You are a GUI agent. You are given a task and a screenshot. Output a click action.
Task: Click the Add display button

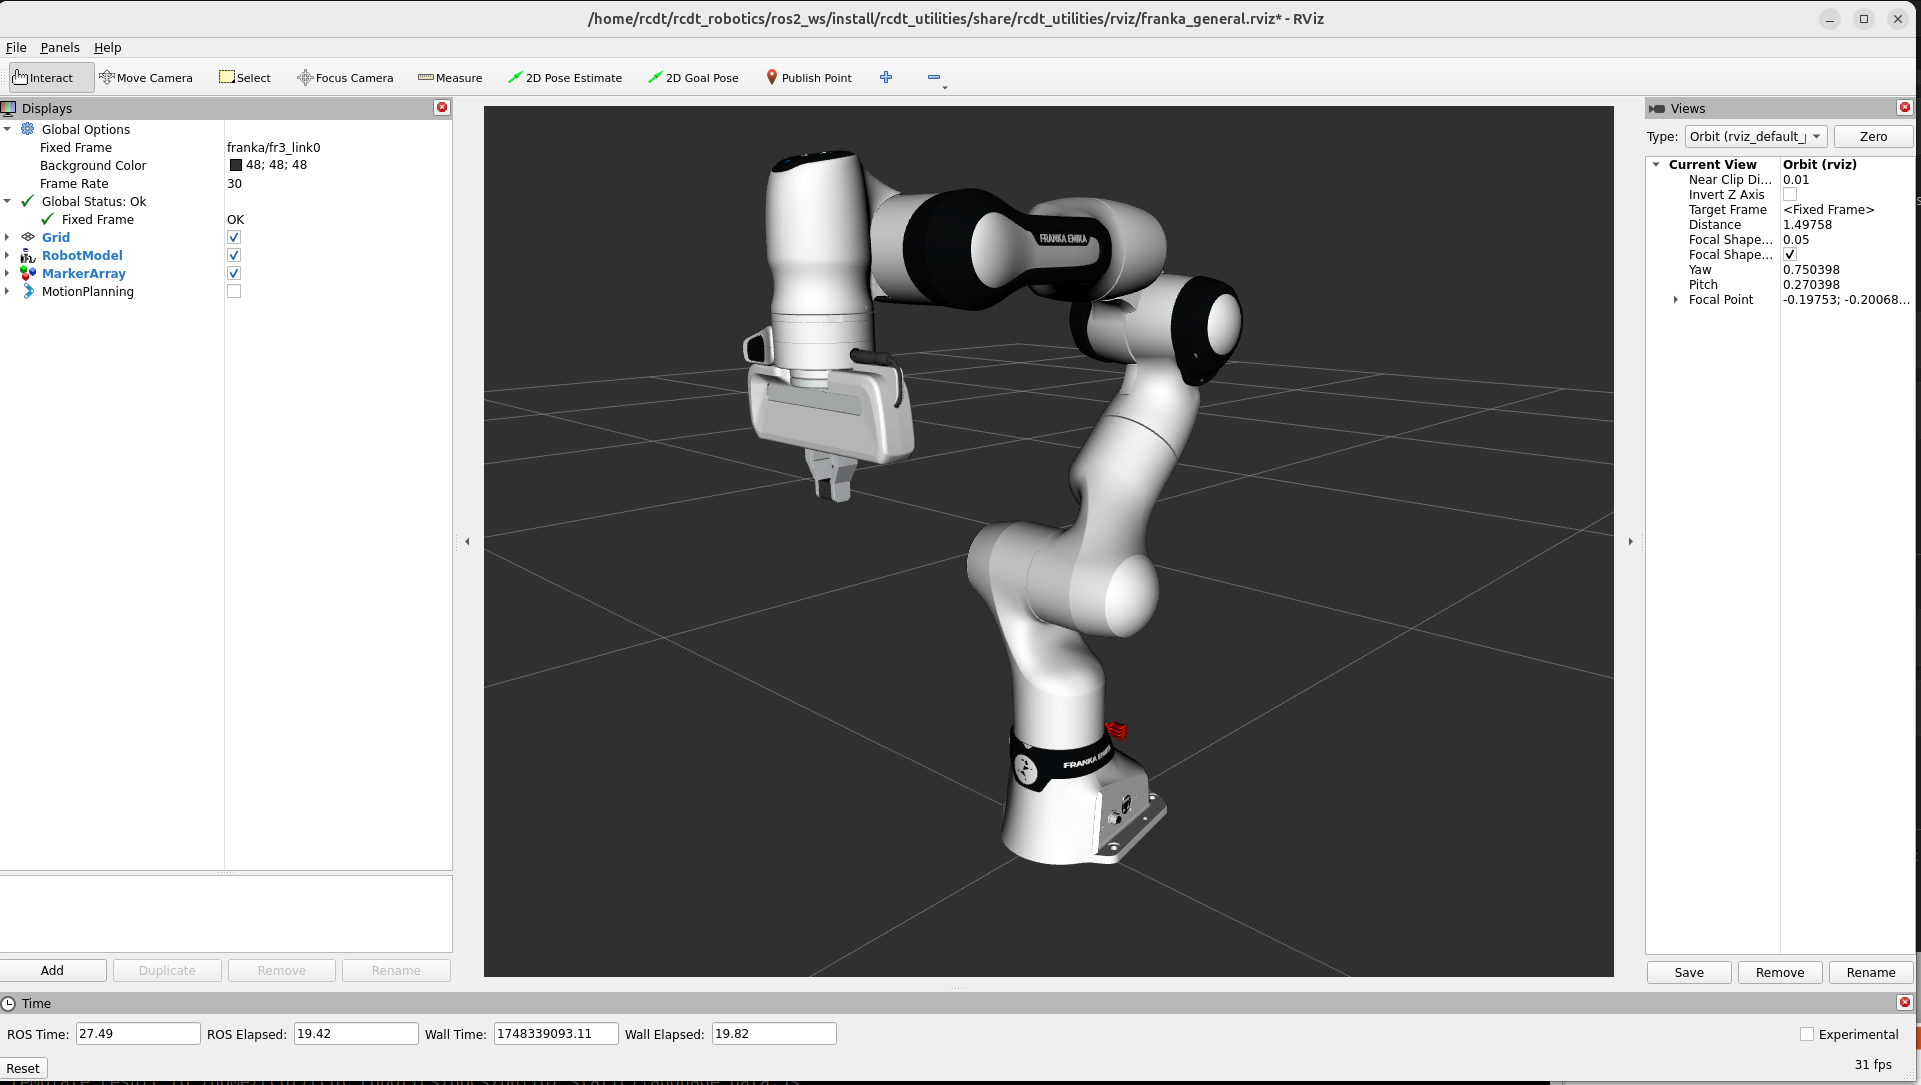[x=53, y=971]
